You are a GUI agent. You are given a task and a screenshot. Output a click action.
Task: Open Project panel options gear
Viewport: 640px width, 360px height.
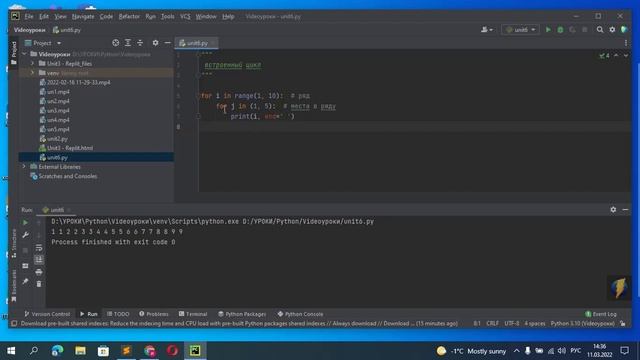tap(155, 42)
